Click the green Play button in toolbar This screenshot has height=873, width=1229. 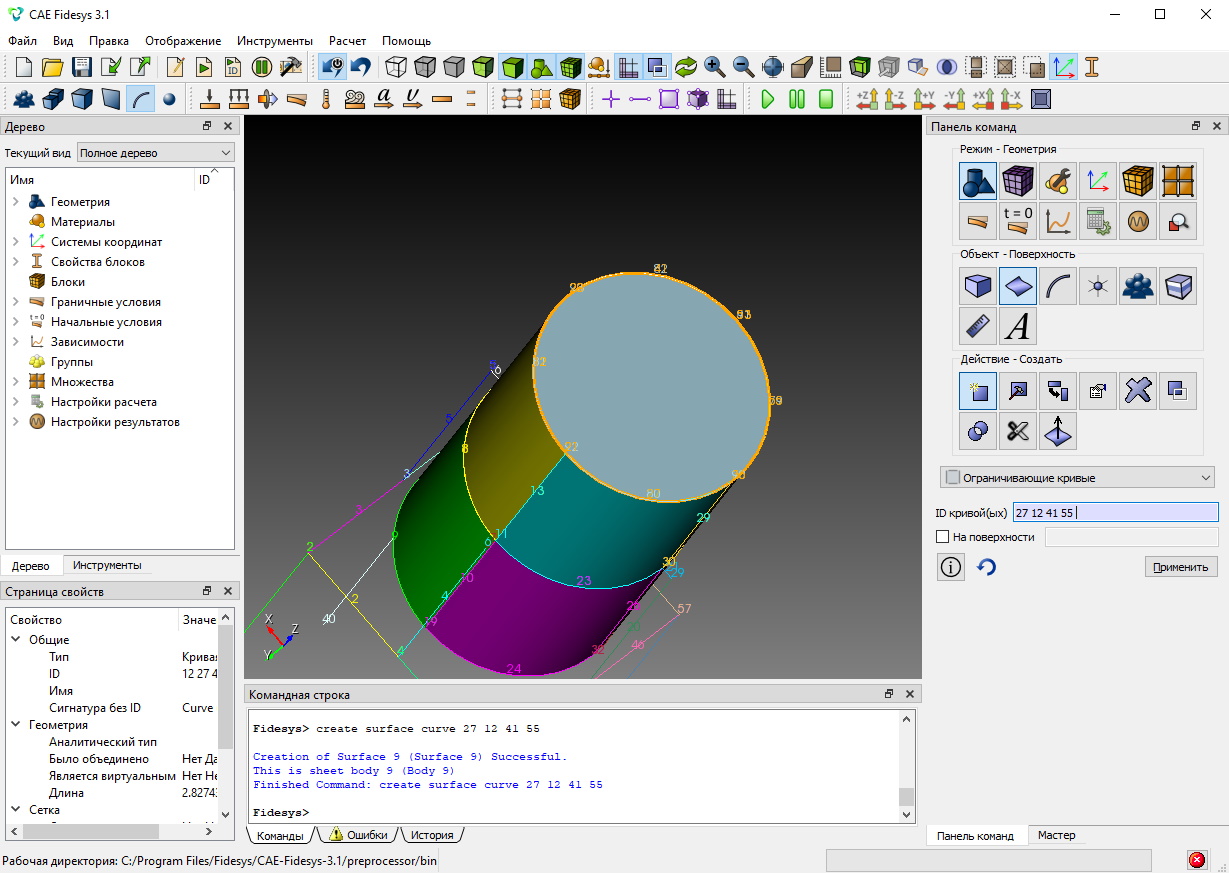click(x=768, y=99)
